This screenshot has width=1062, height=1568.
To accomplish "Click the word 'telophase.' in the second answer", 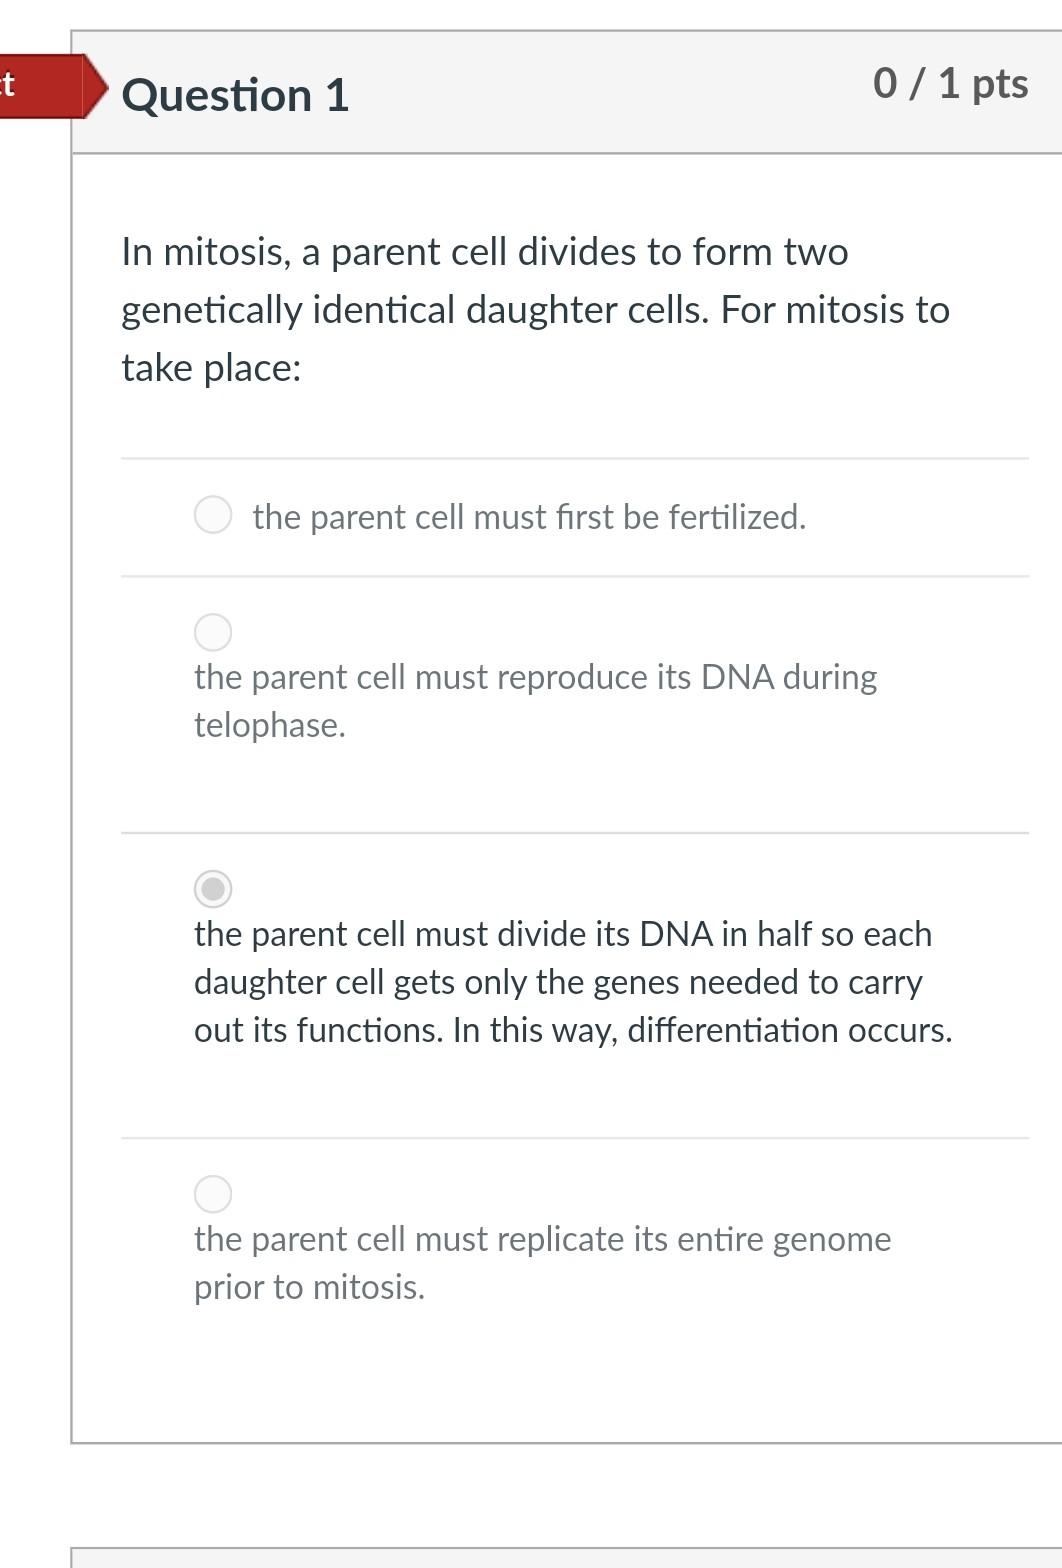I will (x=270, y=725).
